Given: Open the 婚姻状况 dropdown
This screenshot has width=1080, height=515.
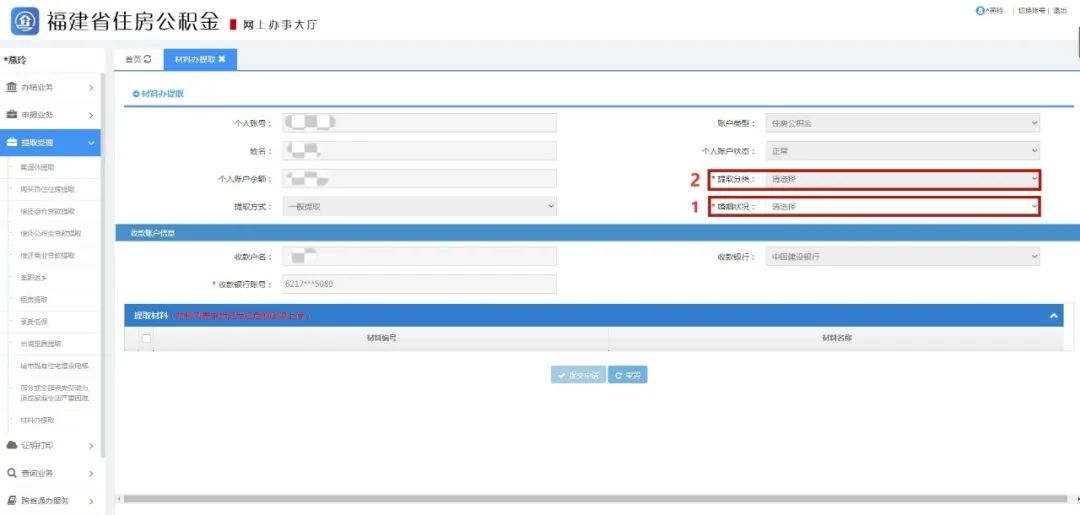Looking at the screenshot, I should (x=902, y=207).
